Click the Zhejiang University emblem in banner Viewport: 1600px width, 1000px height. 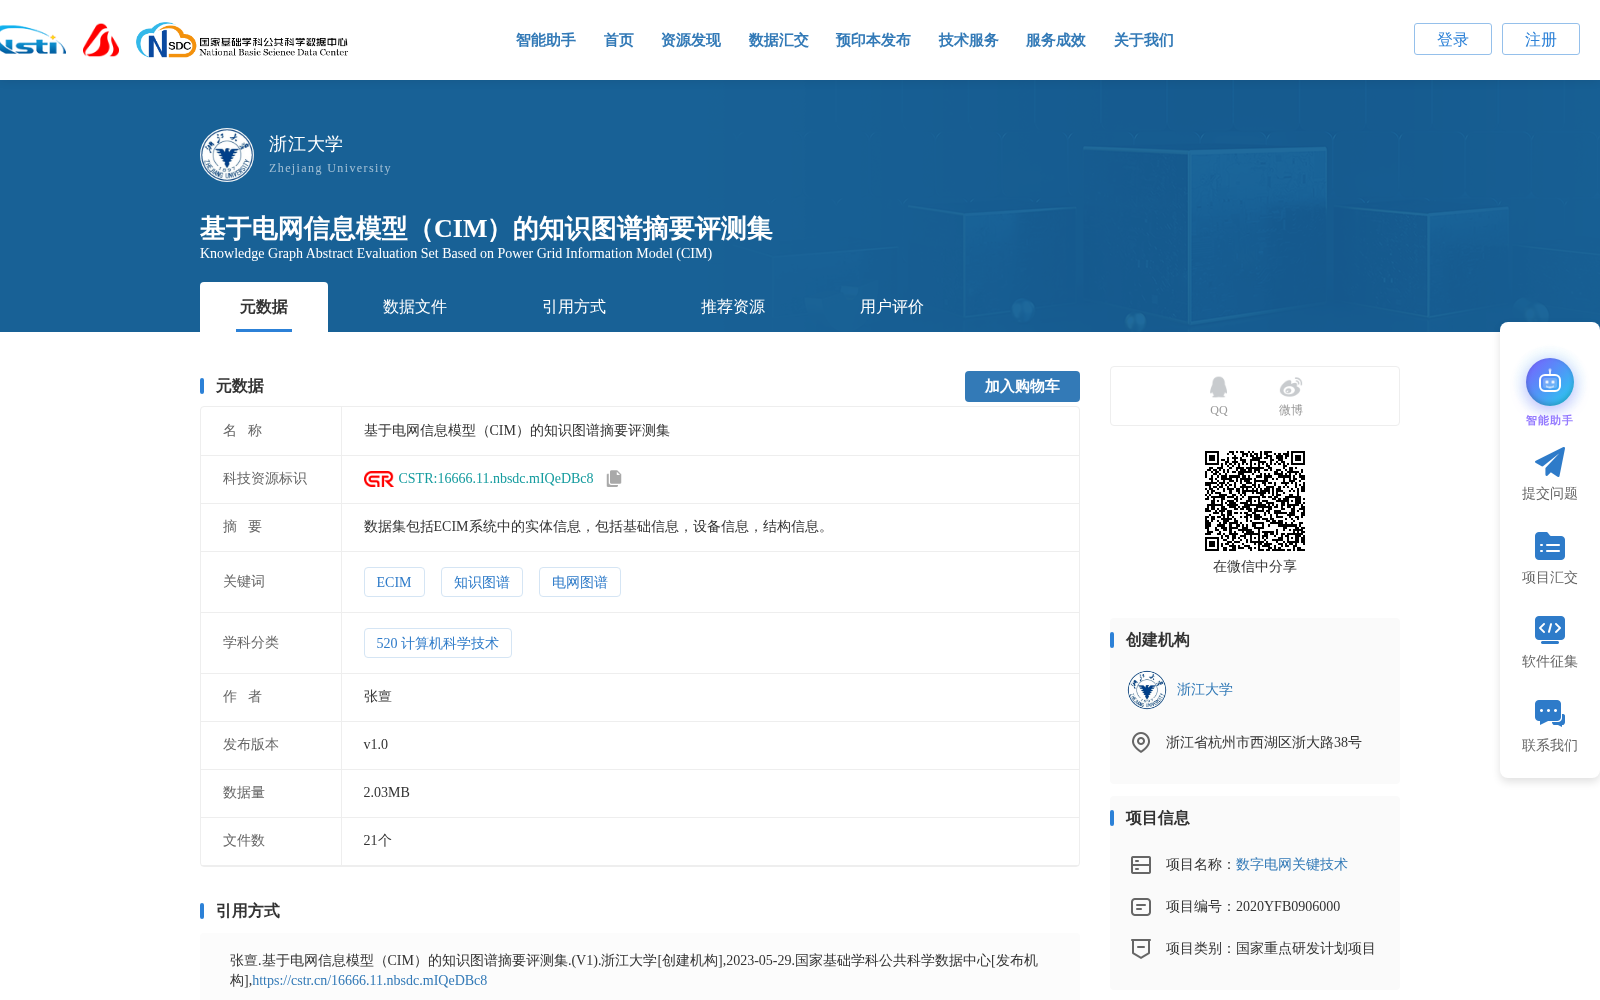pos(227,155)
